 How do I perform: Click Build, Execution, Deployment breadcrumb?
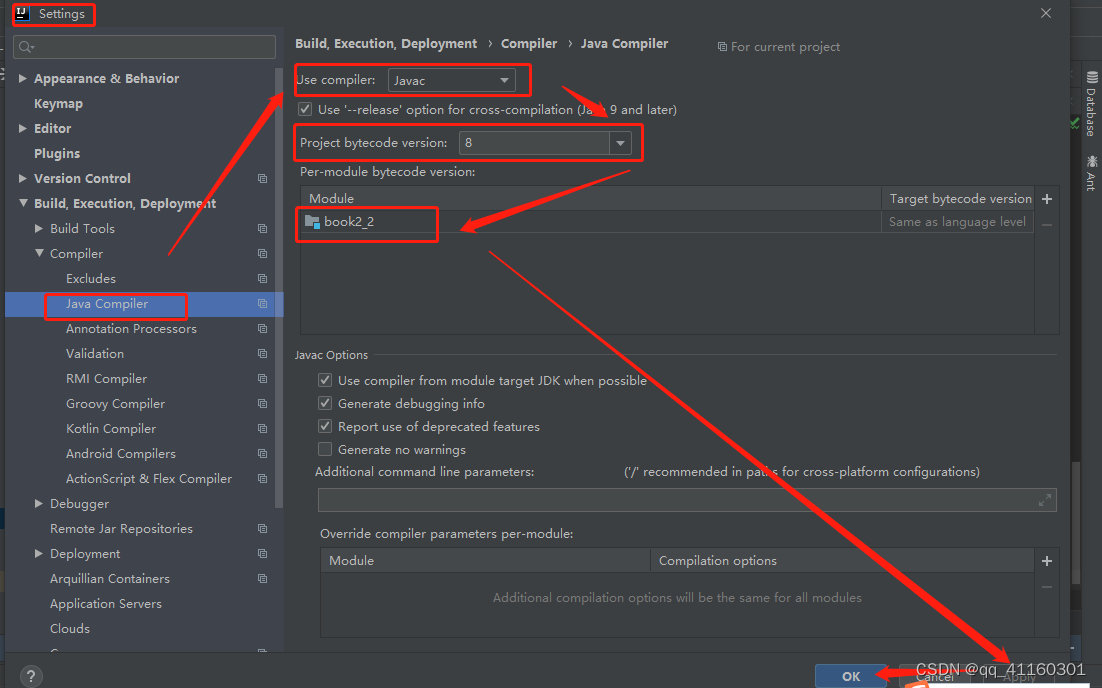coord(386,44)
